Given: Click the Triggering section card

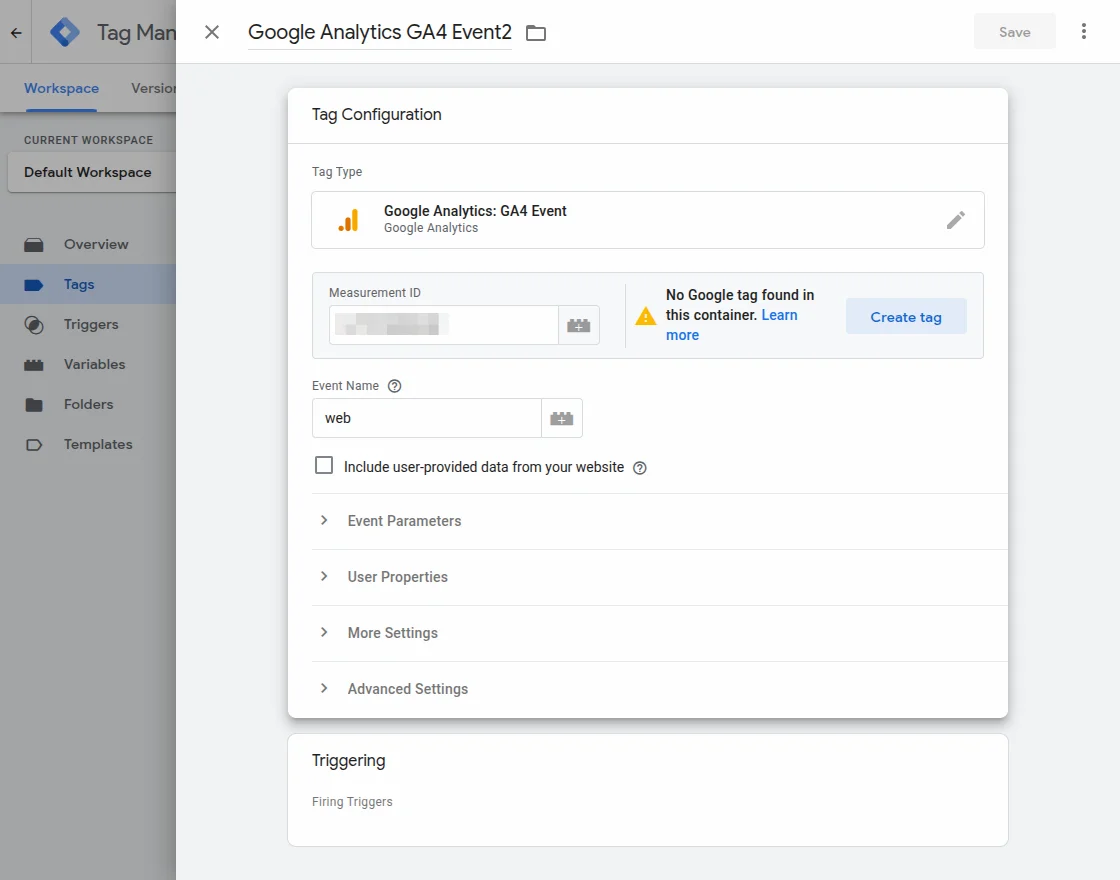Looking at the screenshot, I should [647, 790].
